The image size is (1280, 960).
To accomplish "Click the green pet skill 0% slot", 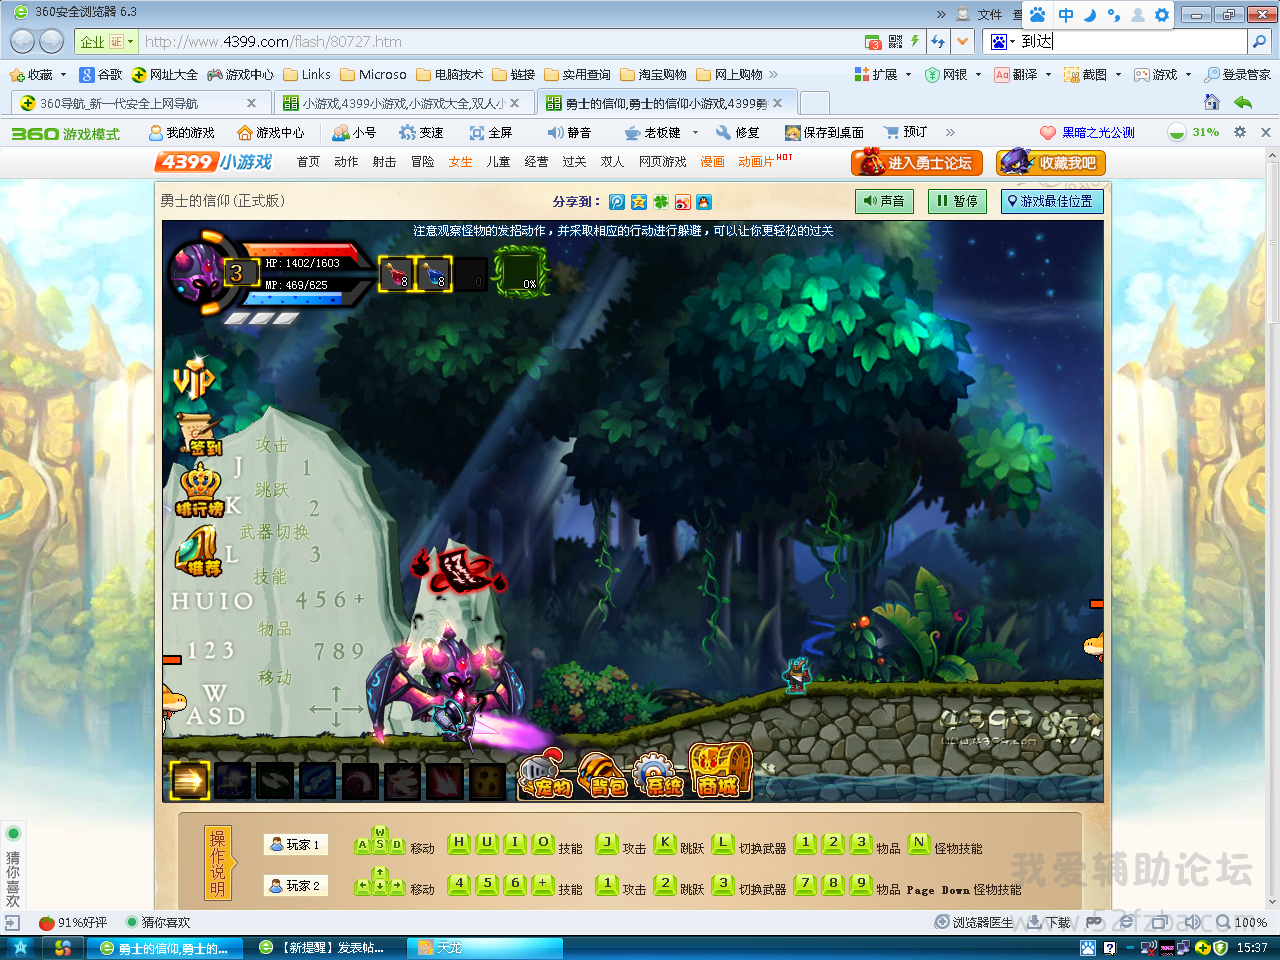I will (520, 272).
